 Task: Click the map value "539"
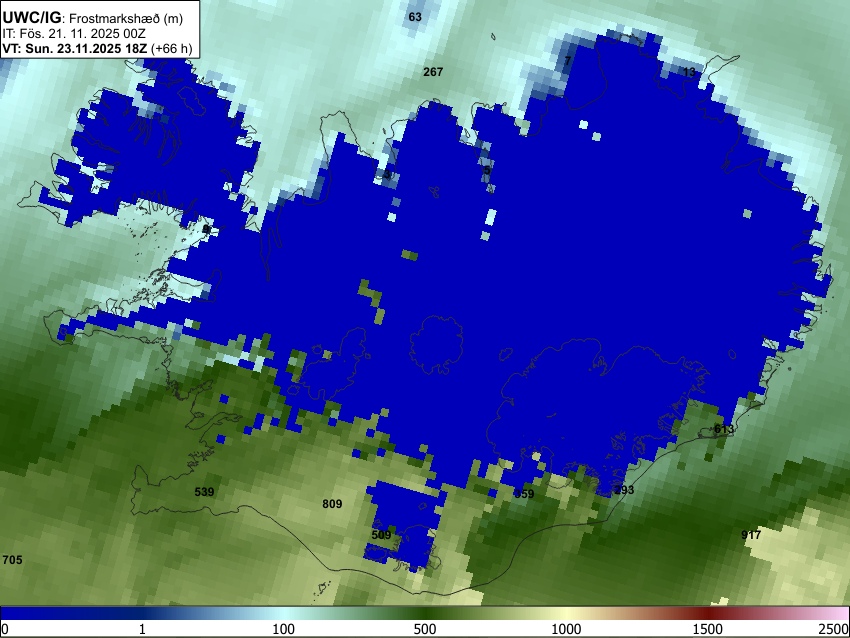click(204, 492)
